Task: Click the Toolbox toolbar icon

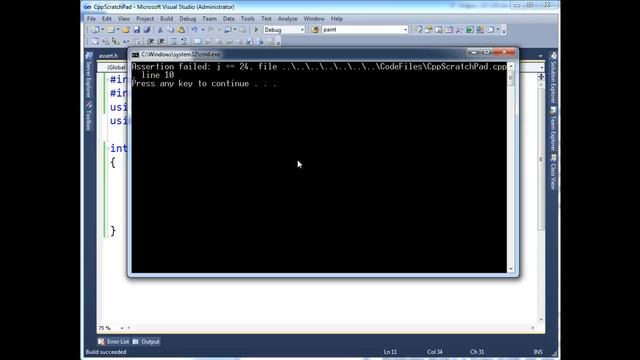Action: coord(459,29)
